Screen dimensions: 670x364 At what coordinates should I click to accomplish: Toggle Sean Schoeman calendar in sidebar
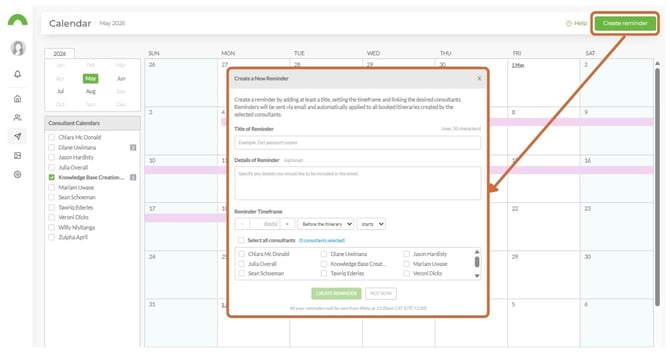pos(52,197)
